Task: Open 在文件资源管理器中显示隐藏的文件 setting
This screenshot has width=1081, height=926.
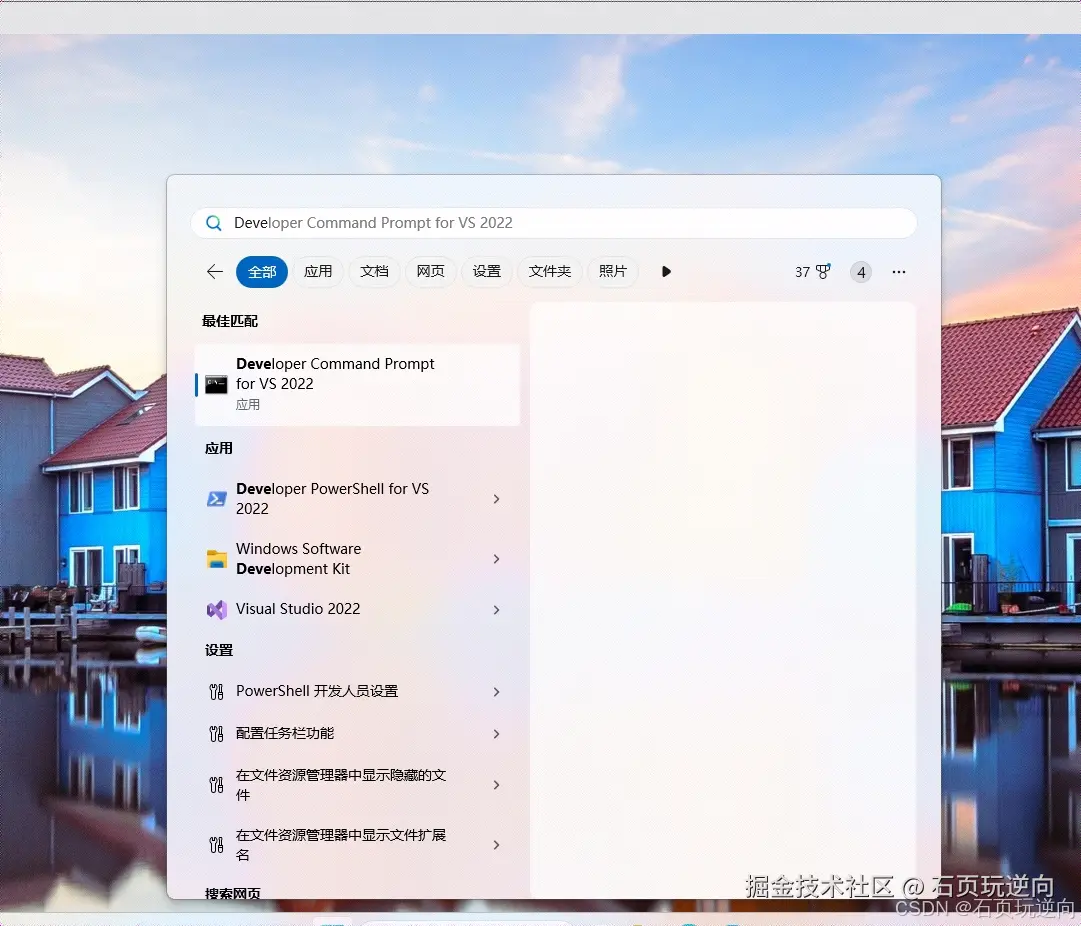Action: (357, 785)
